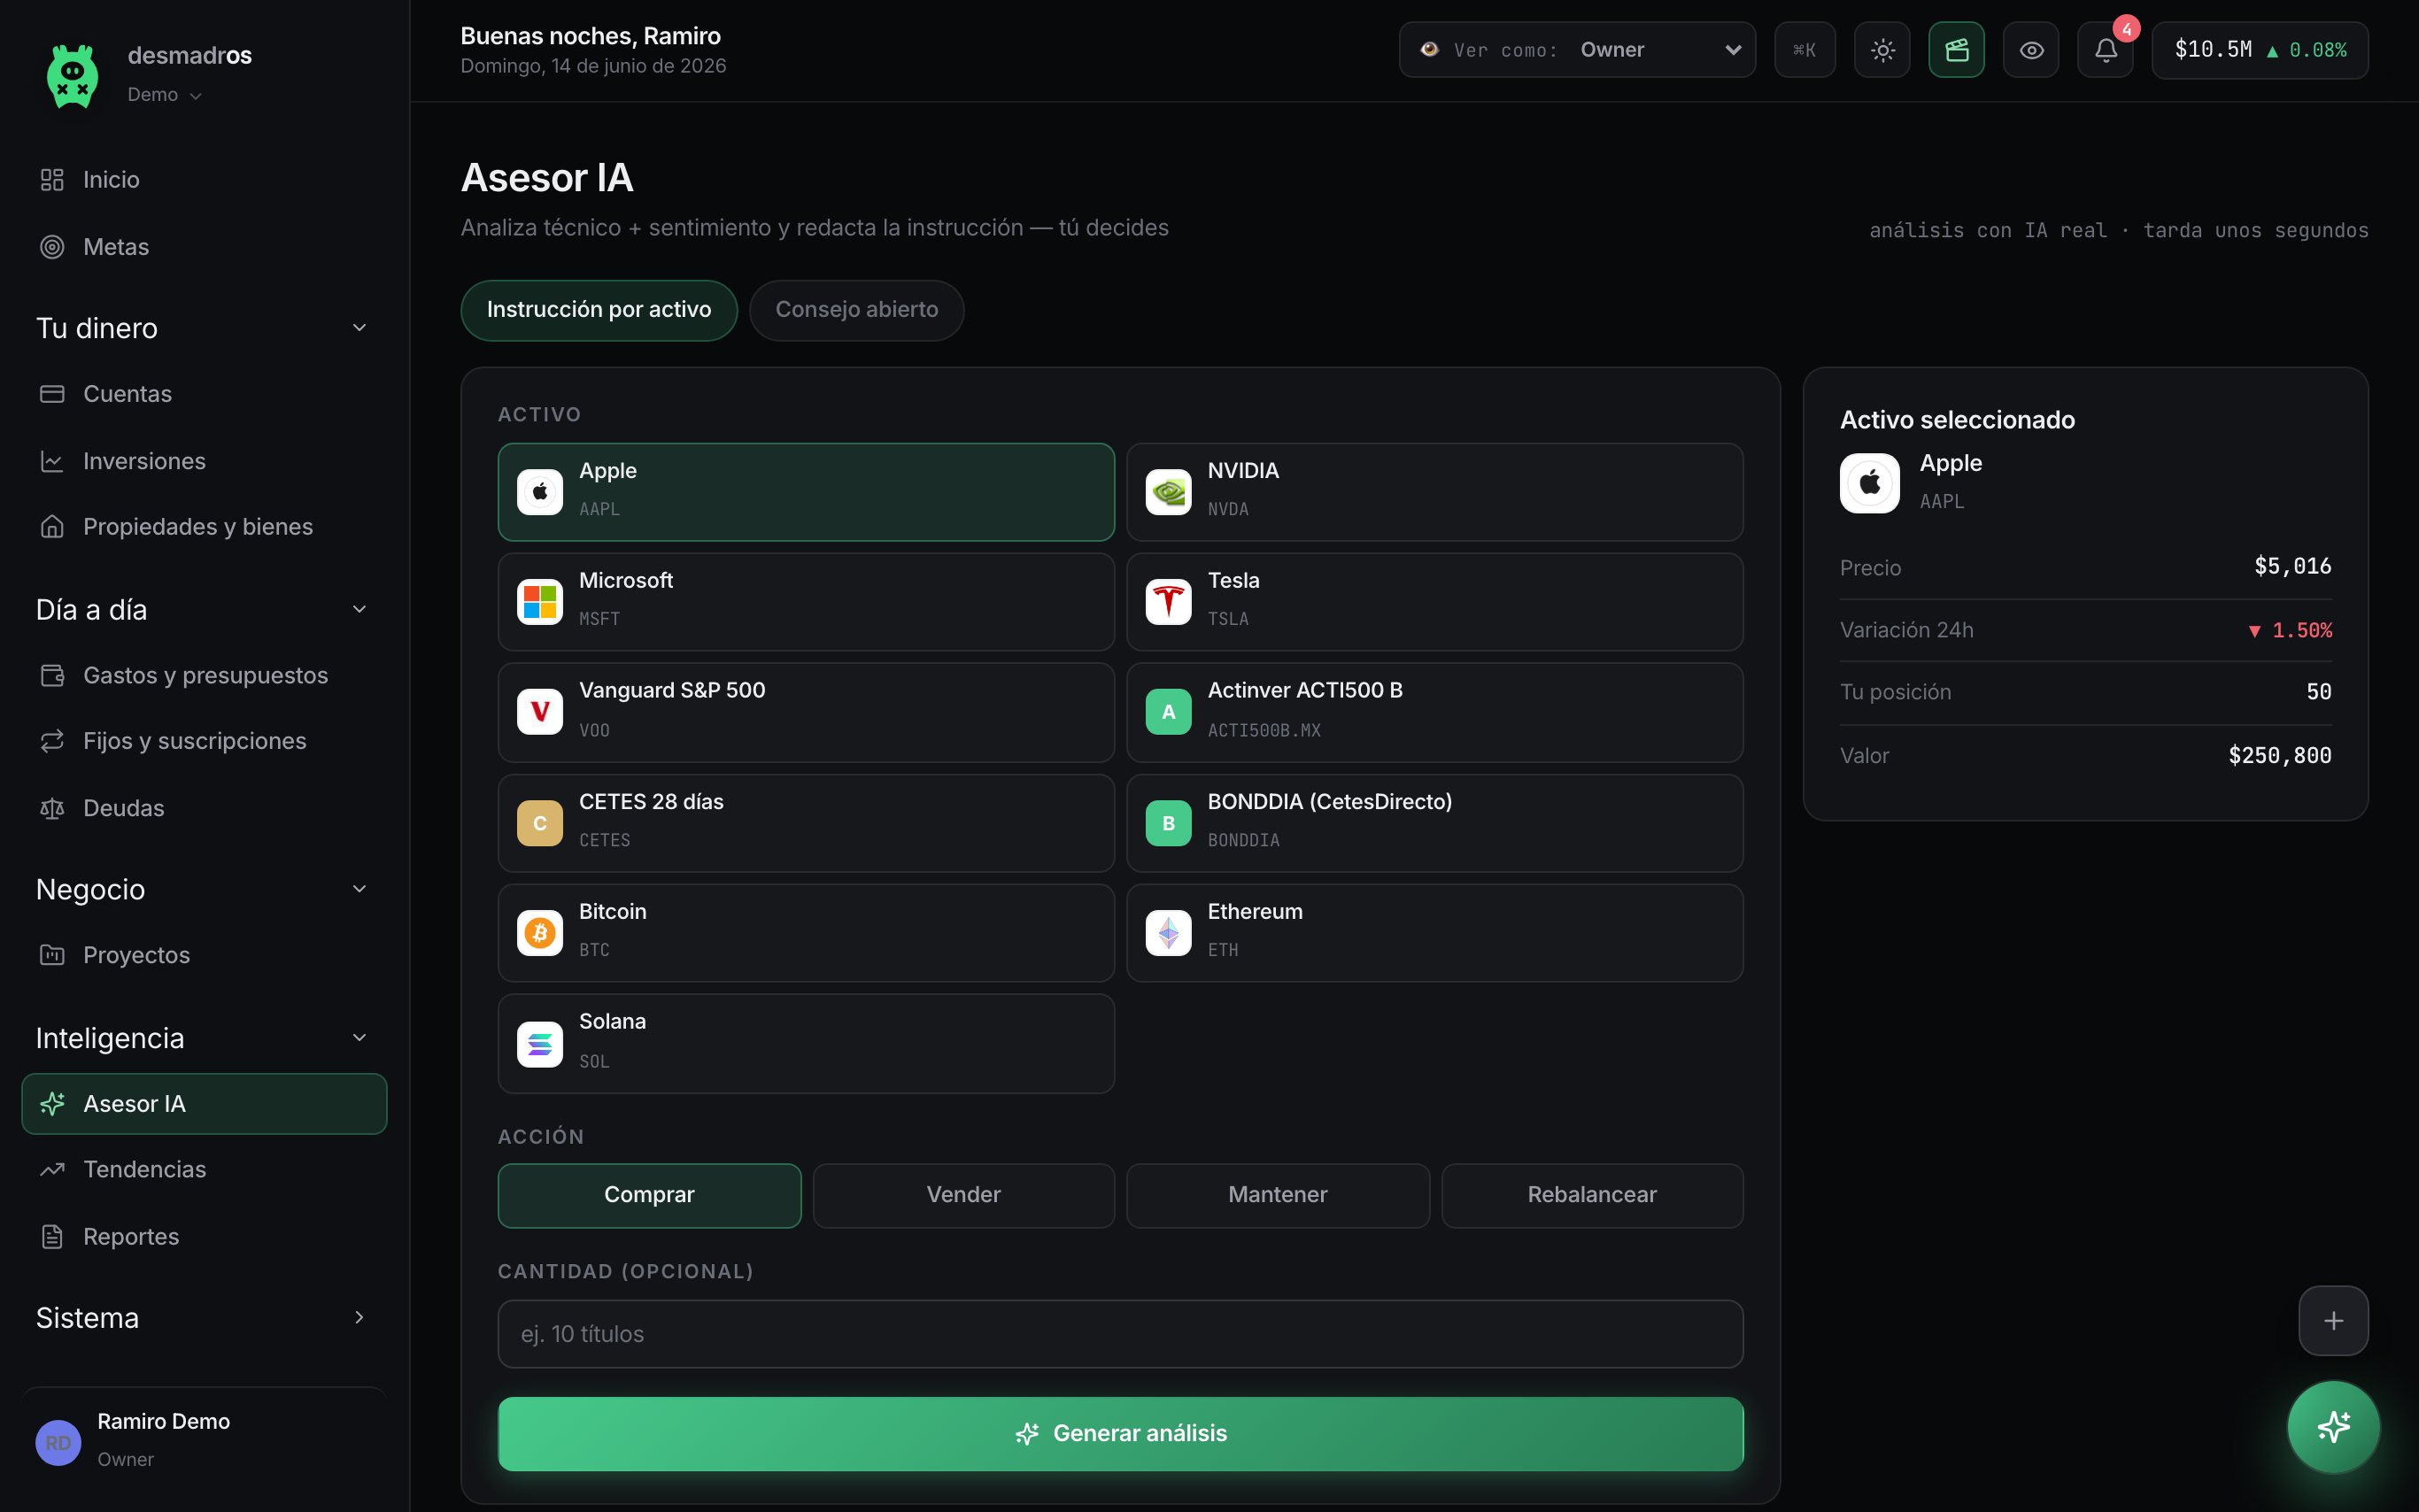Choose the Mantener action button
Viewport: 2419px width, 1512px height.
[x=1278, y=1195]
